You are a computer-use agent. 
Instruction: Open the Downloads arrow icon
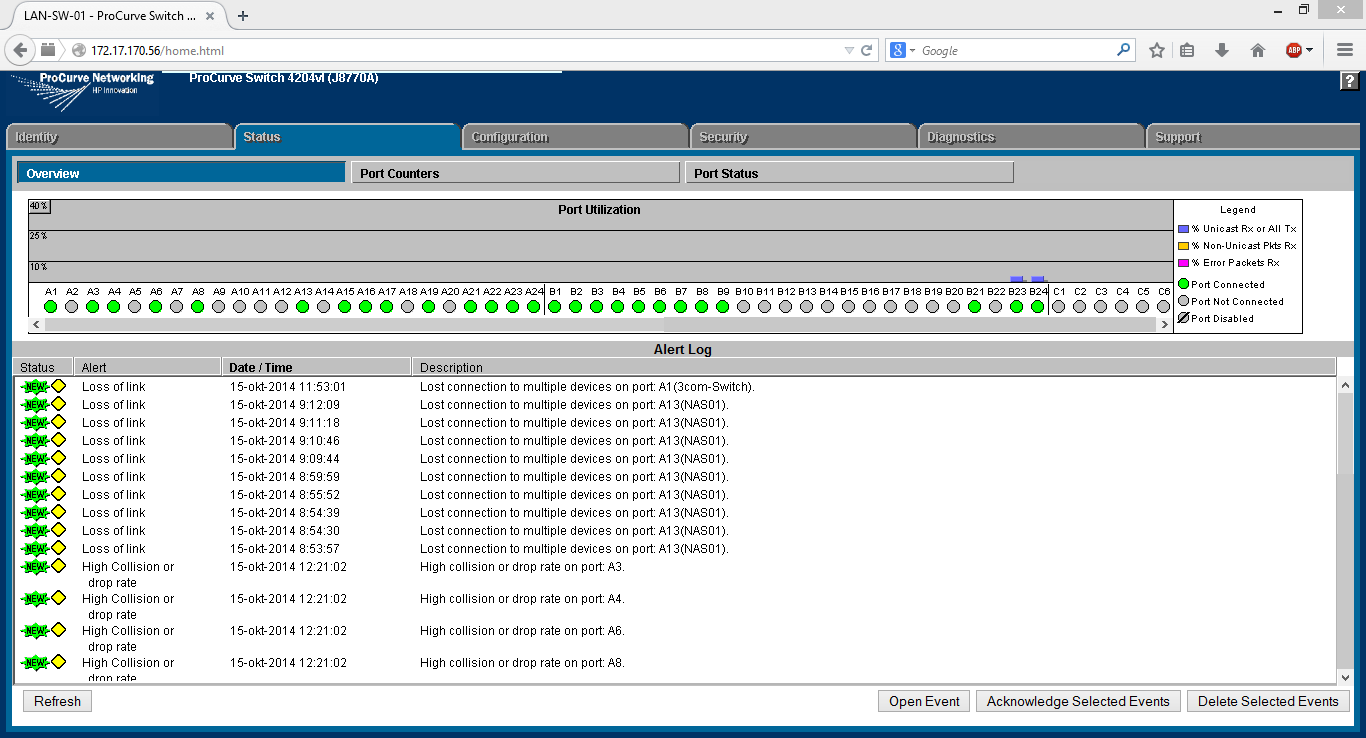click(1221, 50)
